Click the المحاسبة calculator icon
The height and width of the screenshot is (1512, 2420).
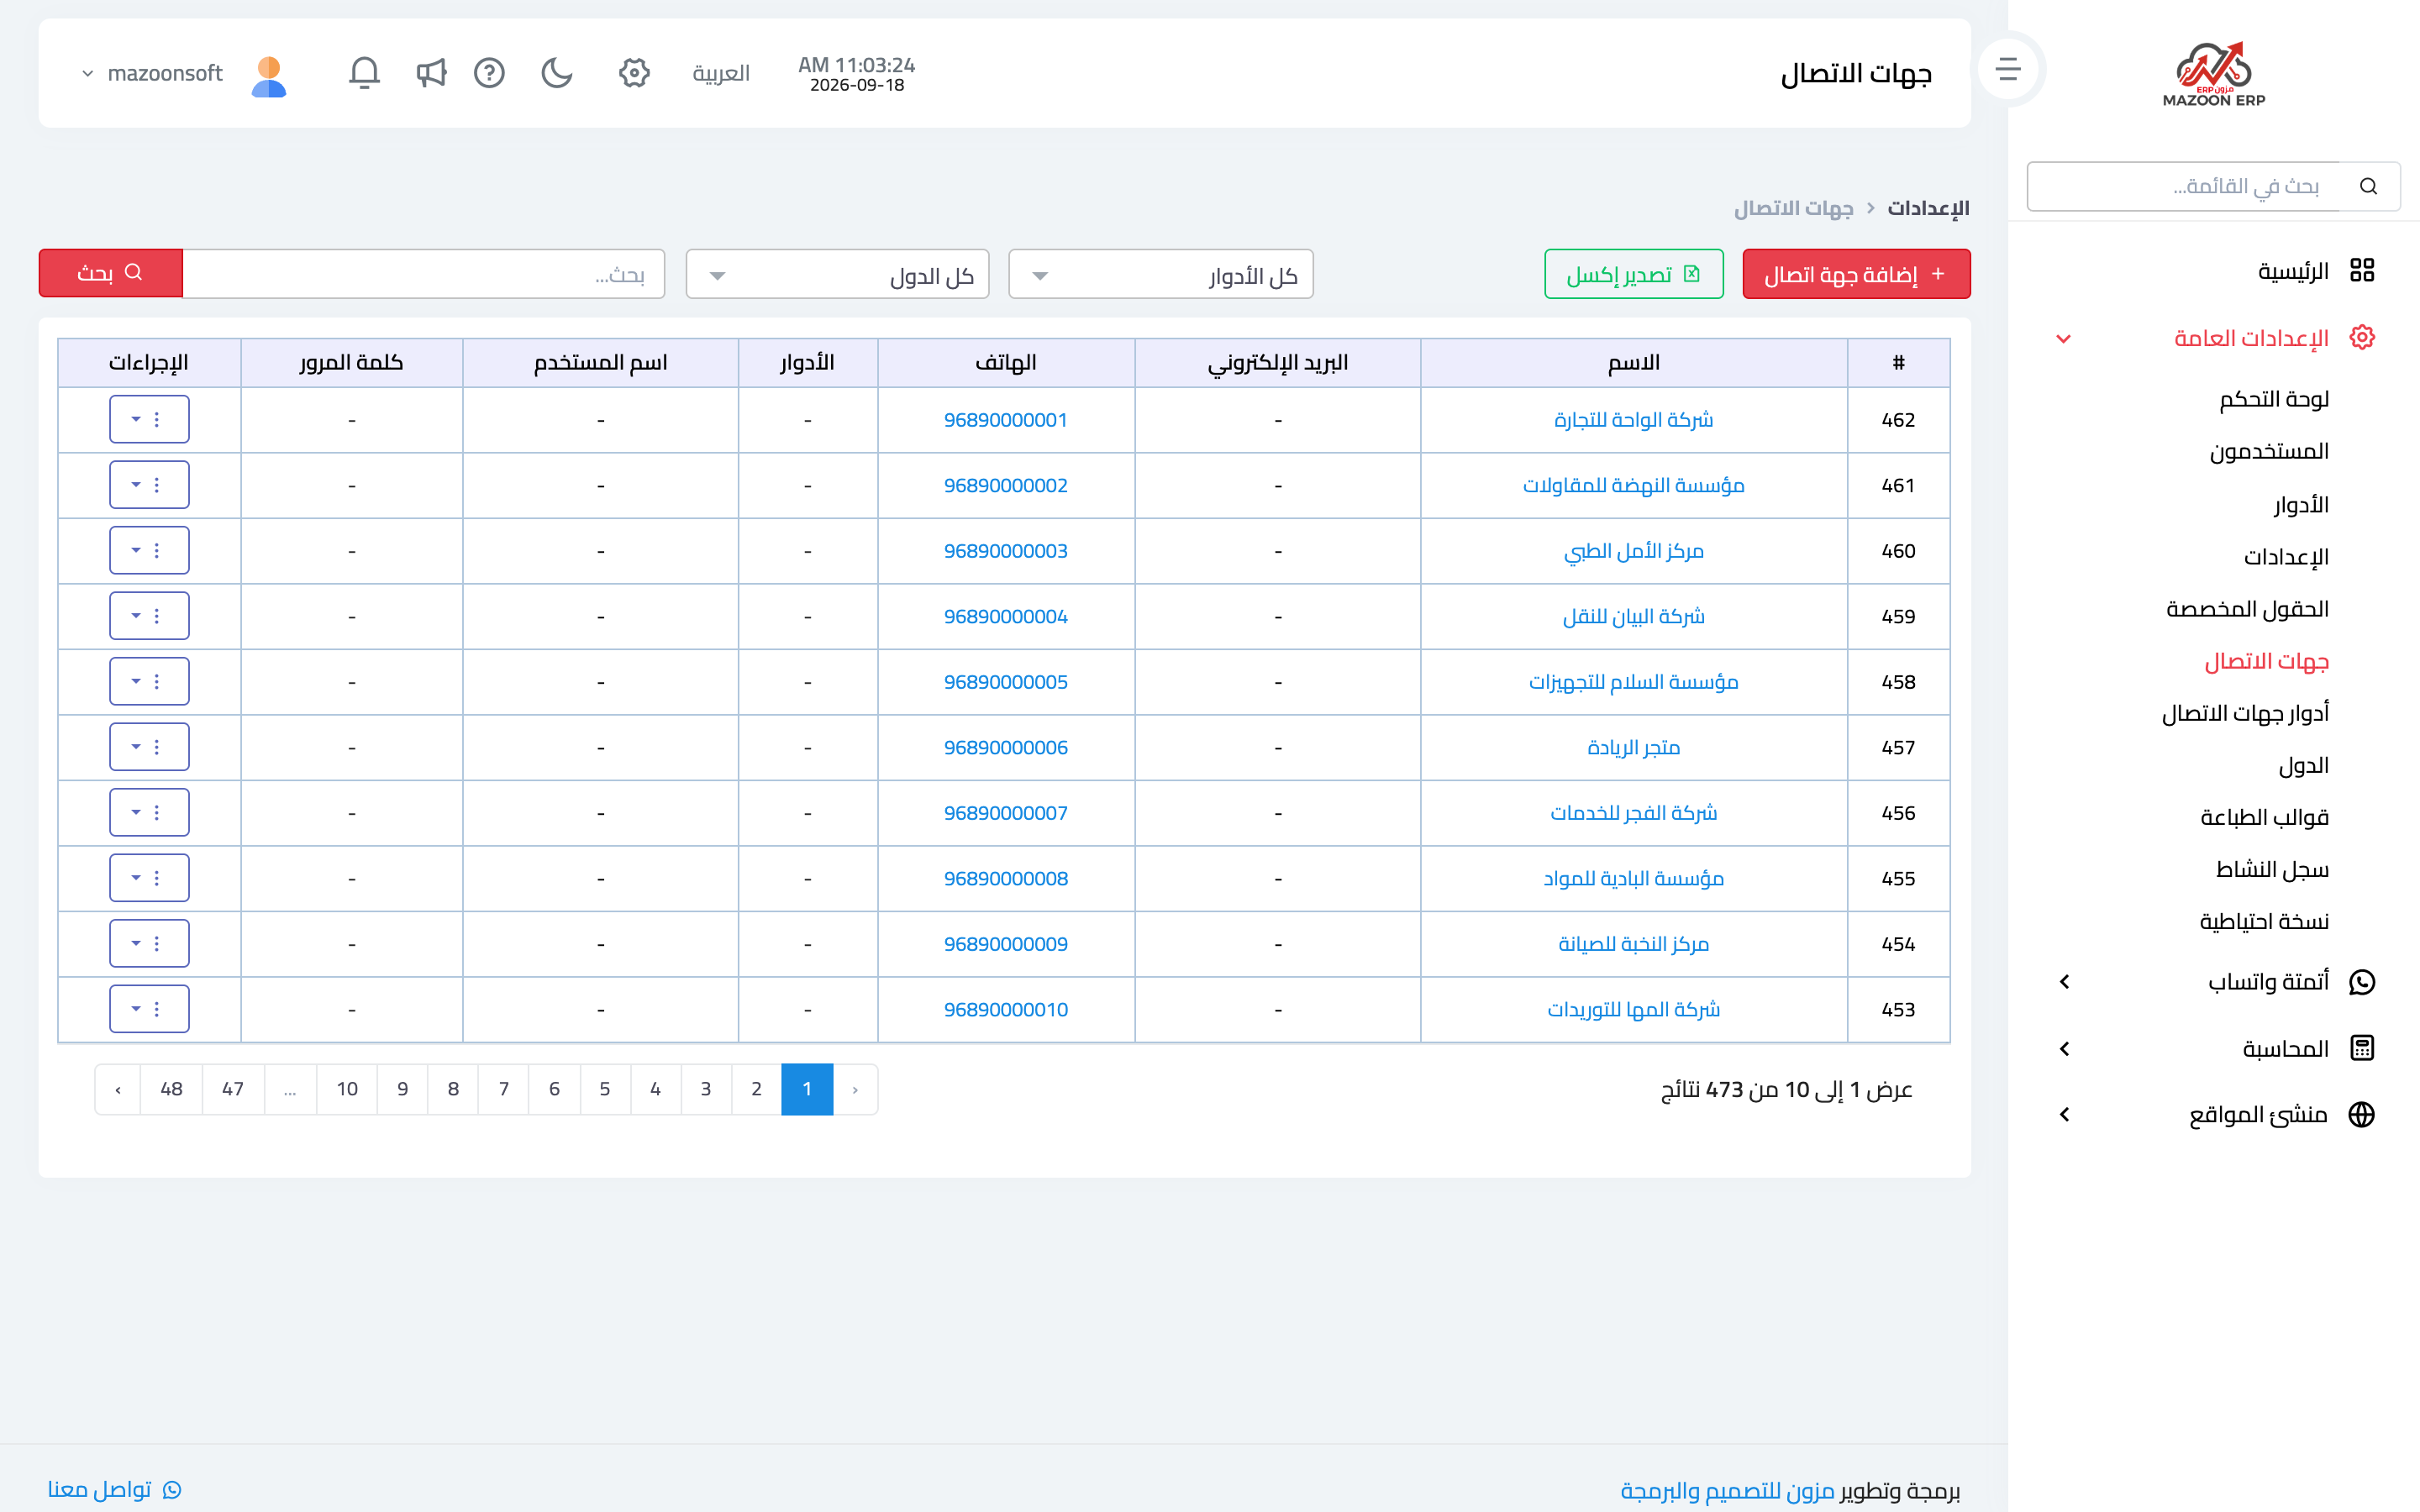click(2362, 1048)
